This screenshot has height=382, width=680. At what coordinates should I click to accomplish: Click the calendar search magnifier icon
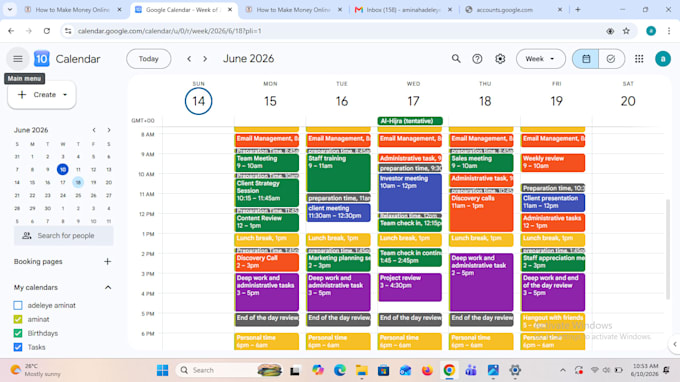[456, 59]
